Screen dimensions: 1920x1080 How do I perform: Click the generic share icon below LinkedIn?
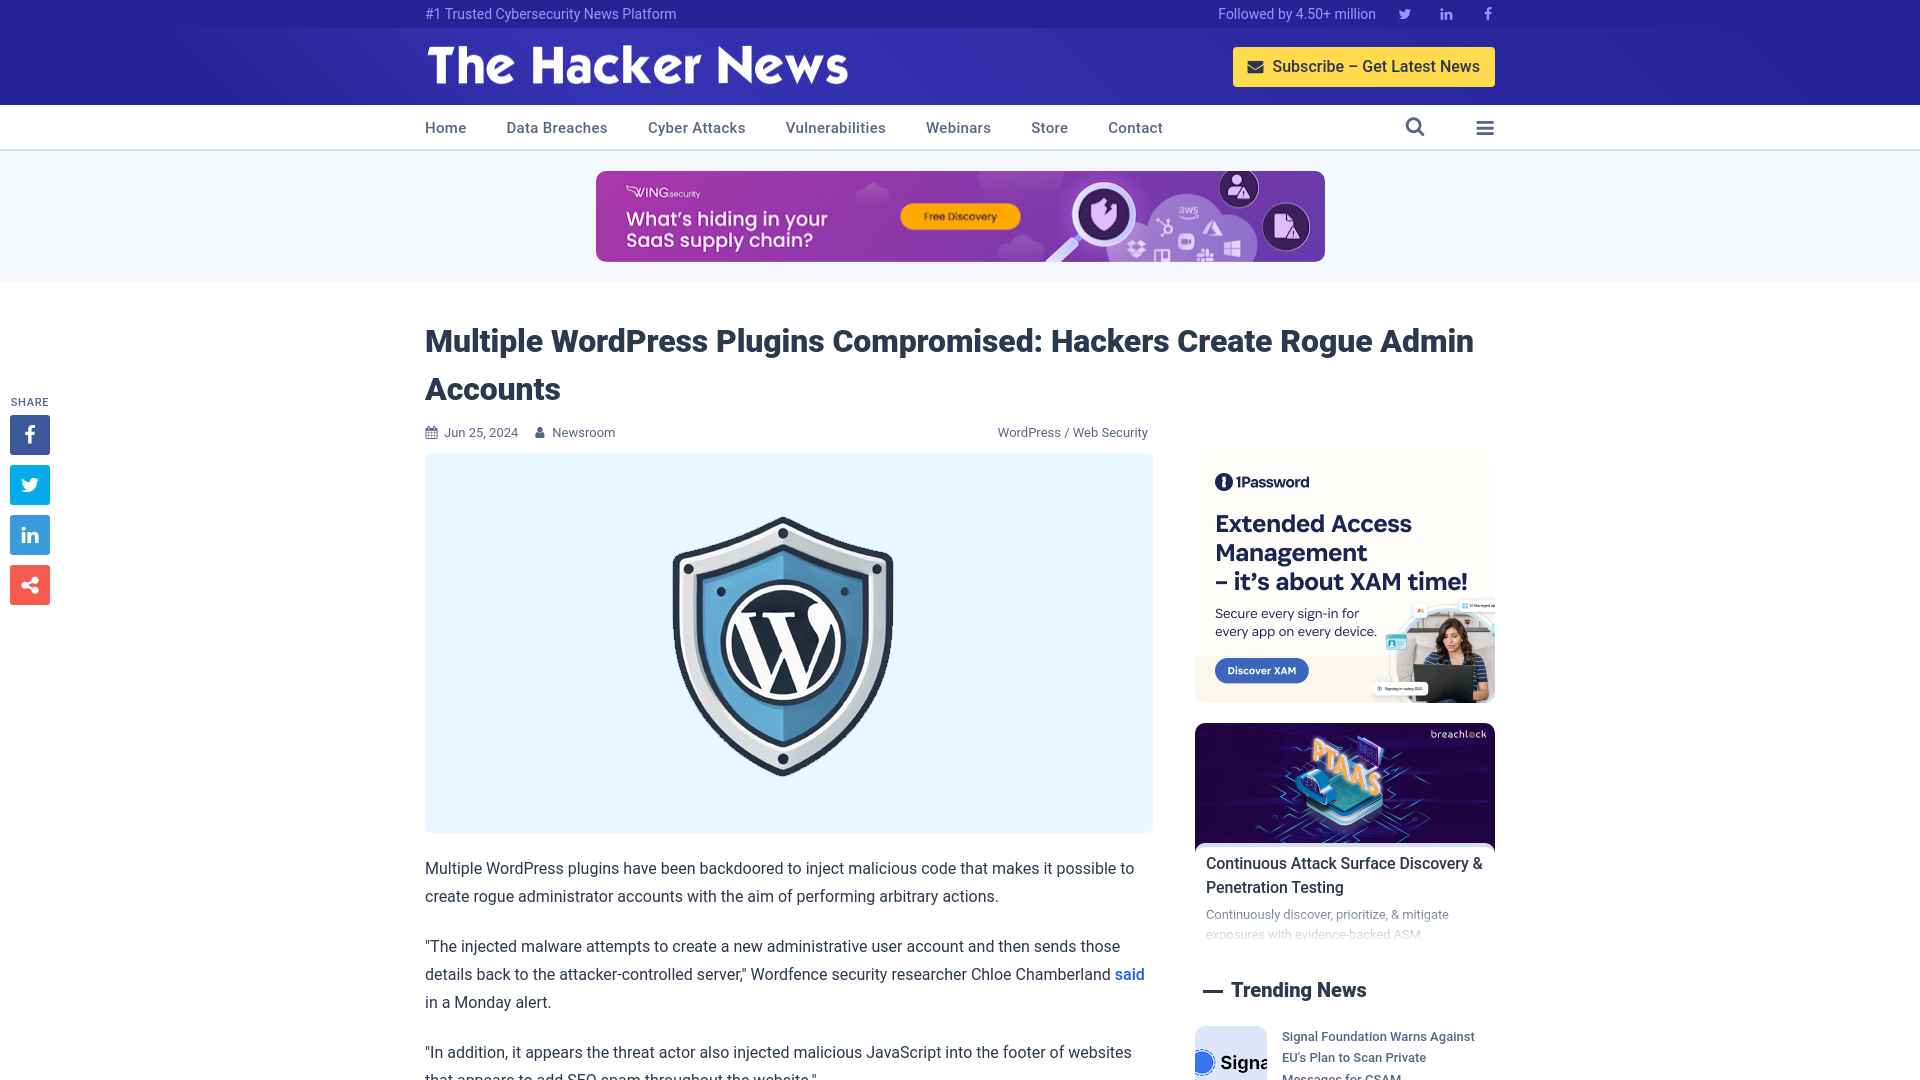pos(29,584)
